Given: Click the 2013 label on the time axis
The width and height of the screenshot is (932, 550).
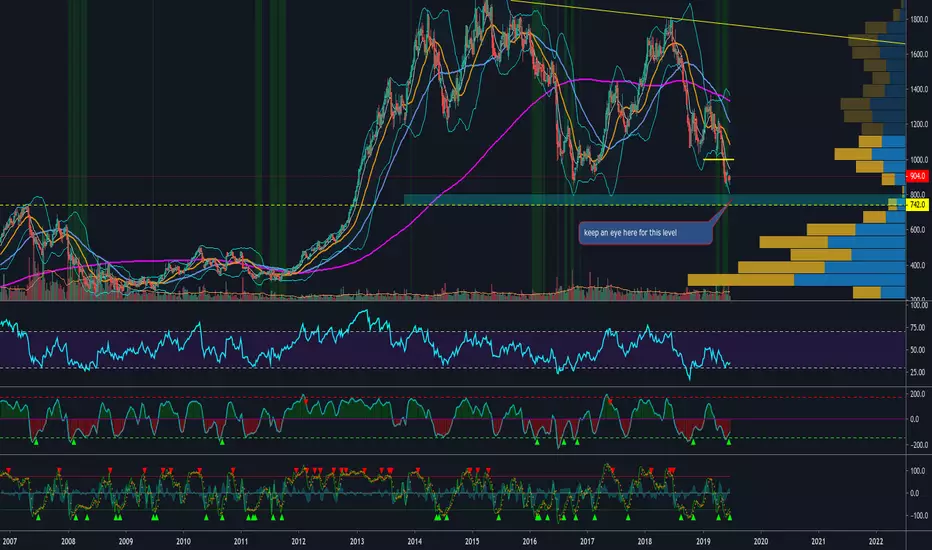Looking at the screenshot, I should tap(357, 542).
